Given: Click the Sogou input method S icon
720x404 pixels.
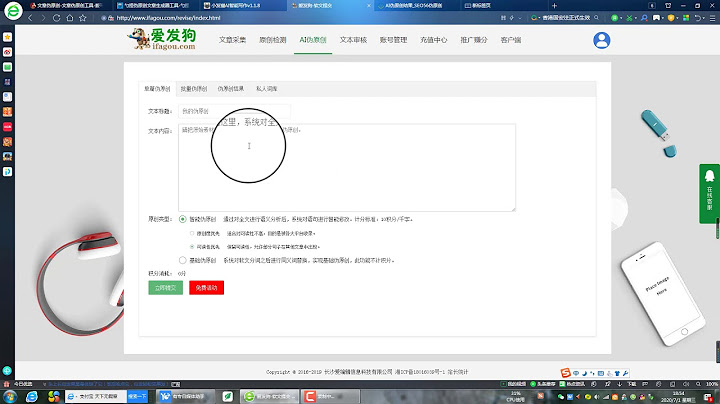Looking at the screenshot, I should click(566, 373).
